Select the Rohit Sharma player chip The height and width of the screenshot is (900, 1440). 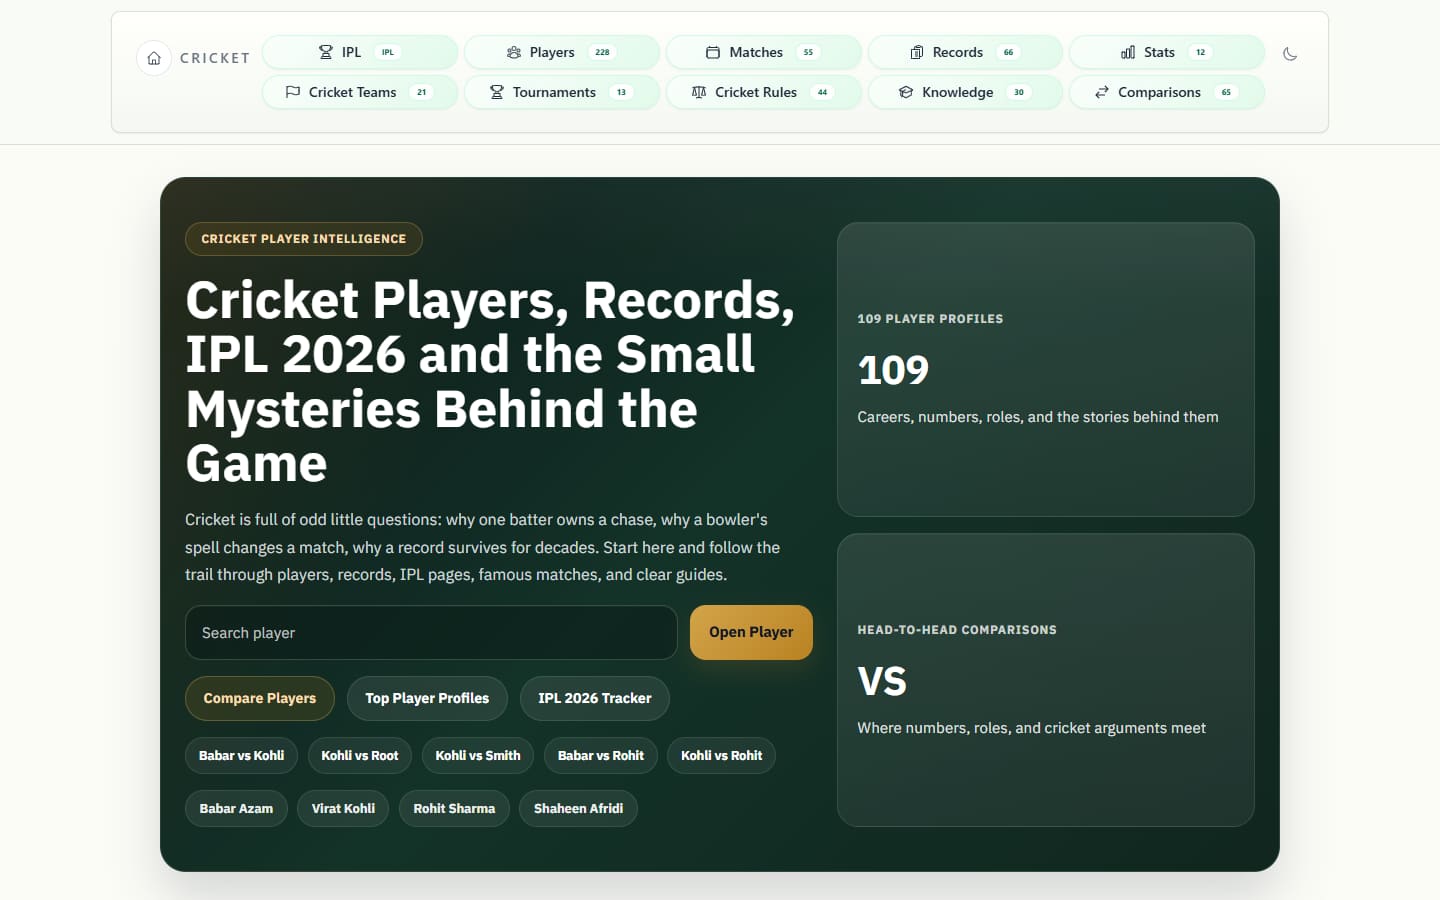(454, 808)
